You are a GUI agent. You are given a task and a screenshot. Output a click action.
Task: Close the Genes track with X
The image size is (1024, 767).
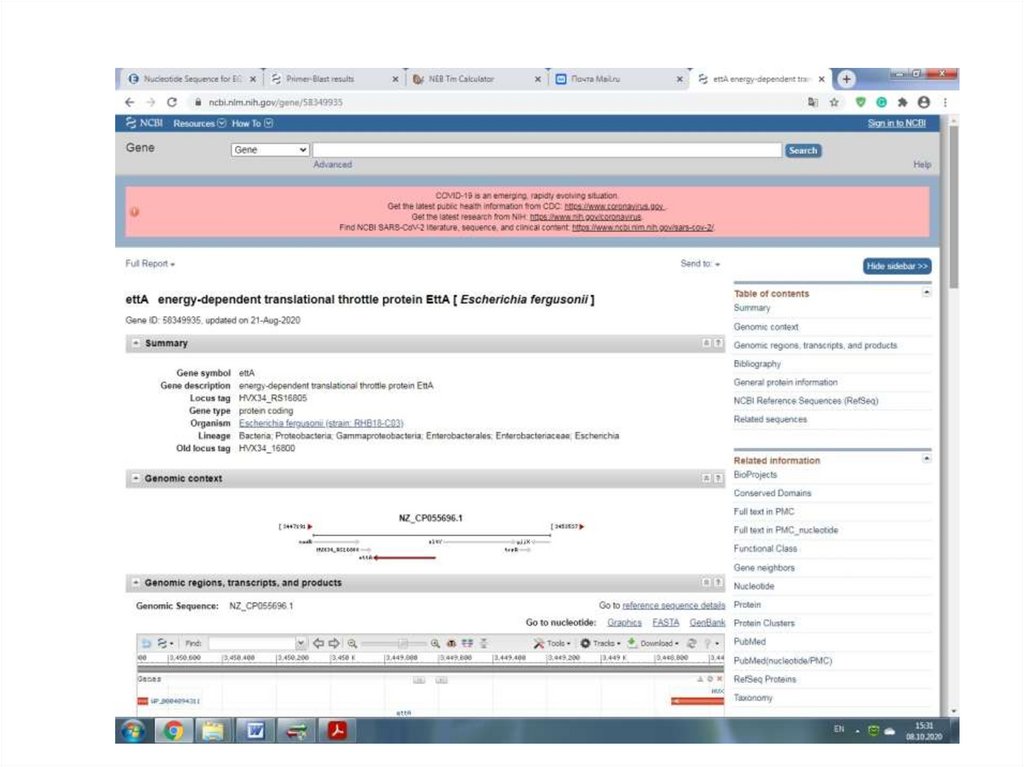[x=720, y=679]
